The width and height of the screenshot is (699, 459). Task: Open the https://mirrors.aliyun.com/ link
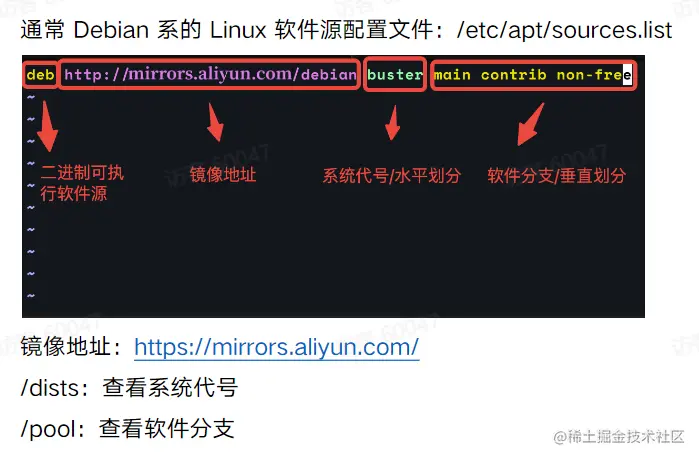[x=276, y=347]
